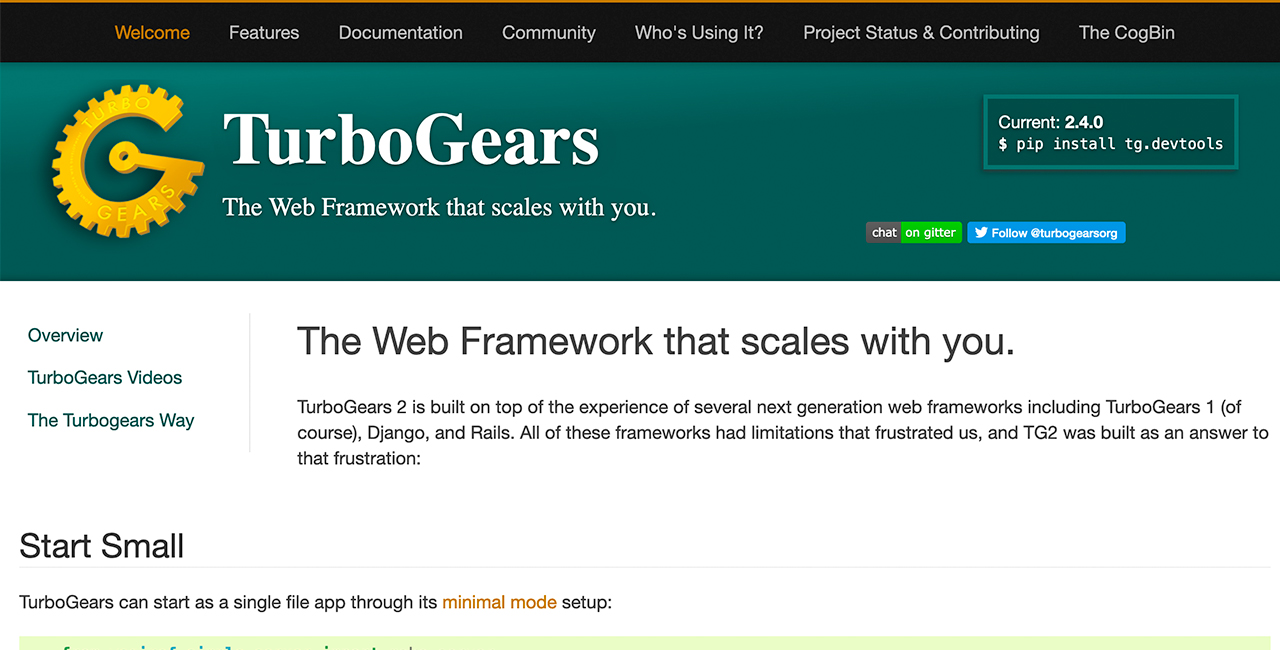Click the pip install tg.devtools command
The height and width of the screenshot is (650, 1280).
coord(1110,144)
